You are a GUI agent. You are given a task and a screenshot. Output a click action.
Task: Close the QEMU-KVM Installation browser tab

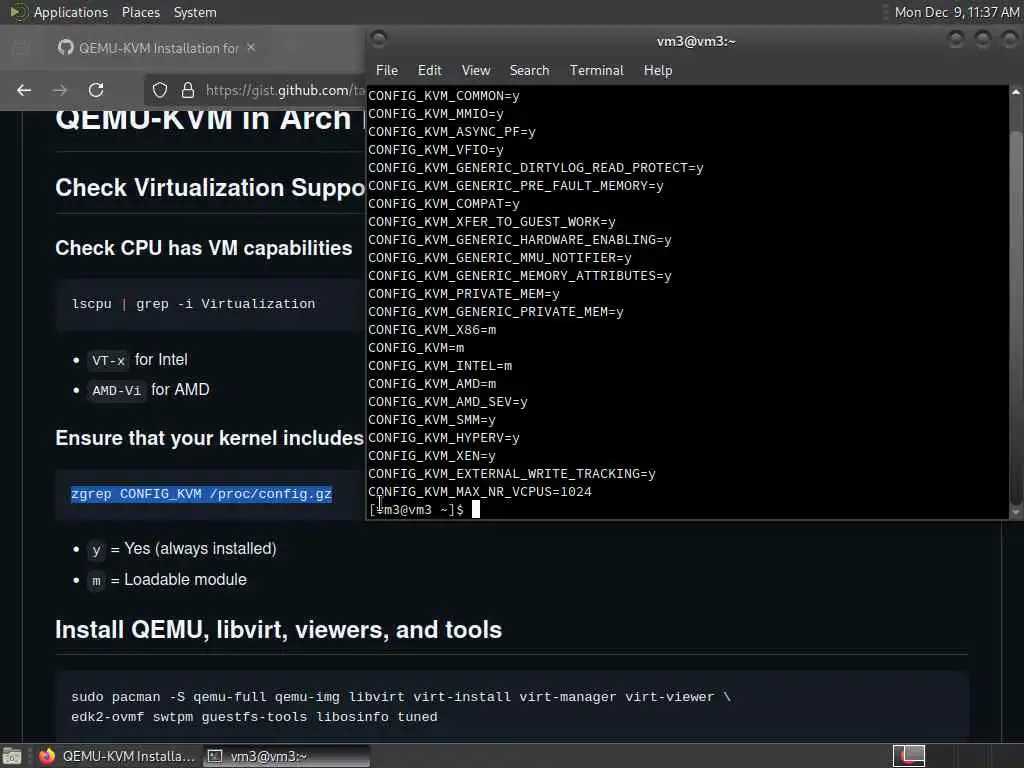pos(251,48)
